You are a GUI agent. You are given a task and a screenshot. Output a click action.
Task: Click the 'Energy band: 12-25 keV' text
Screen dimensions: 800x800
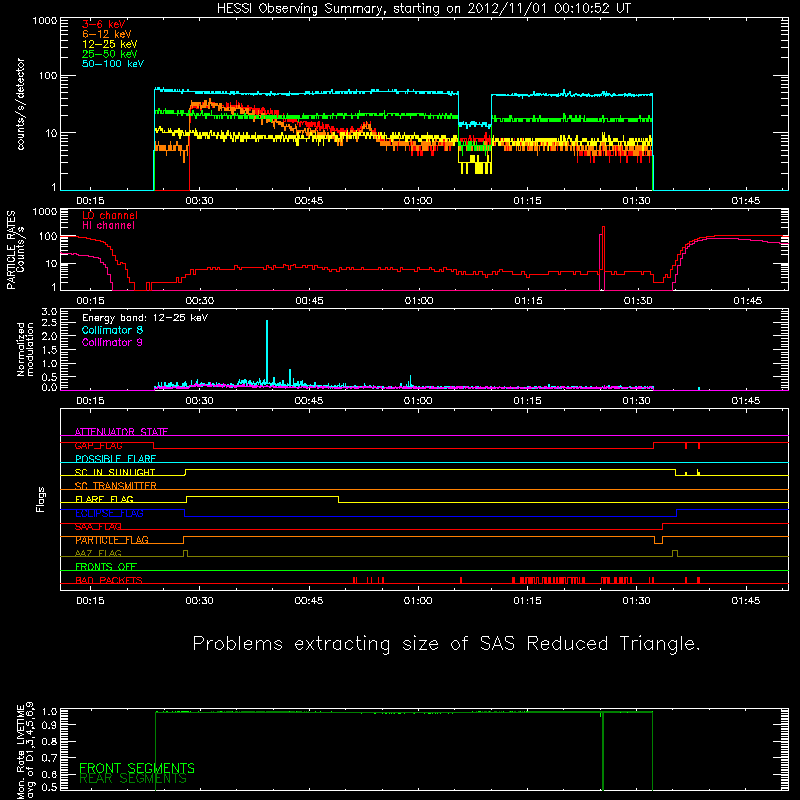(145, 318)
